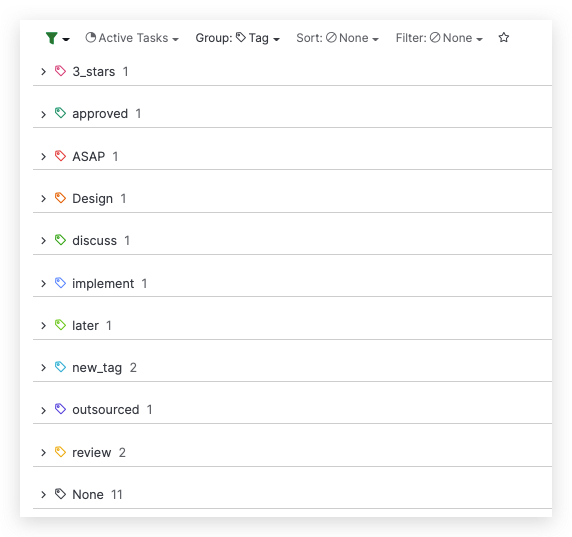Click the green filter funnel icon
Screen dimensions: 572x537
click(51, 38)
